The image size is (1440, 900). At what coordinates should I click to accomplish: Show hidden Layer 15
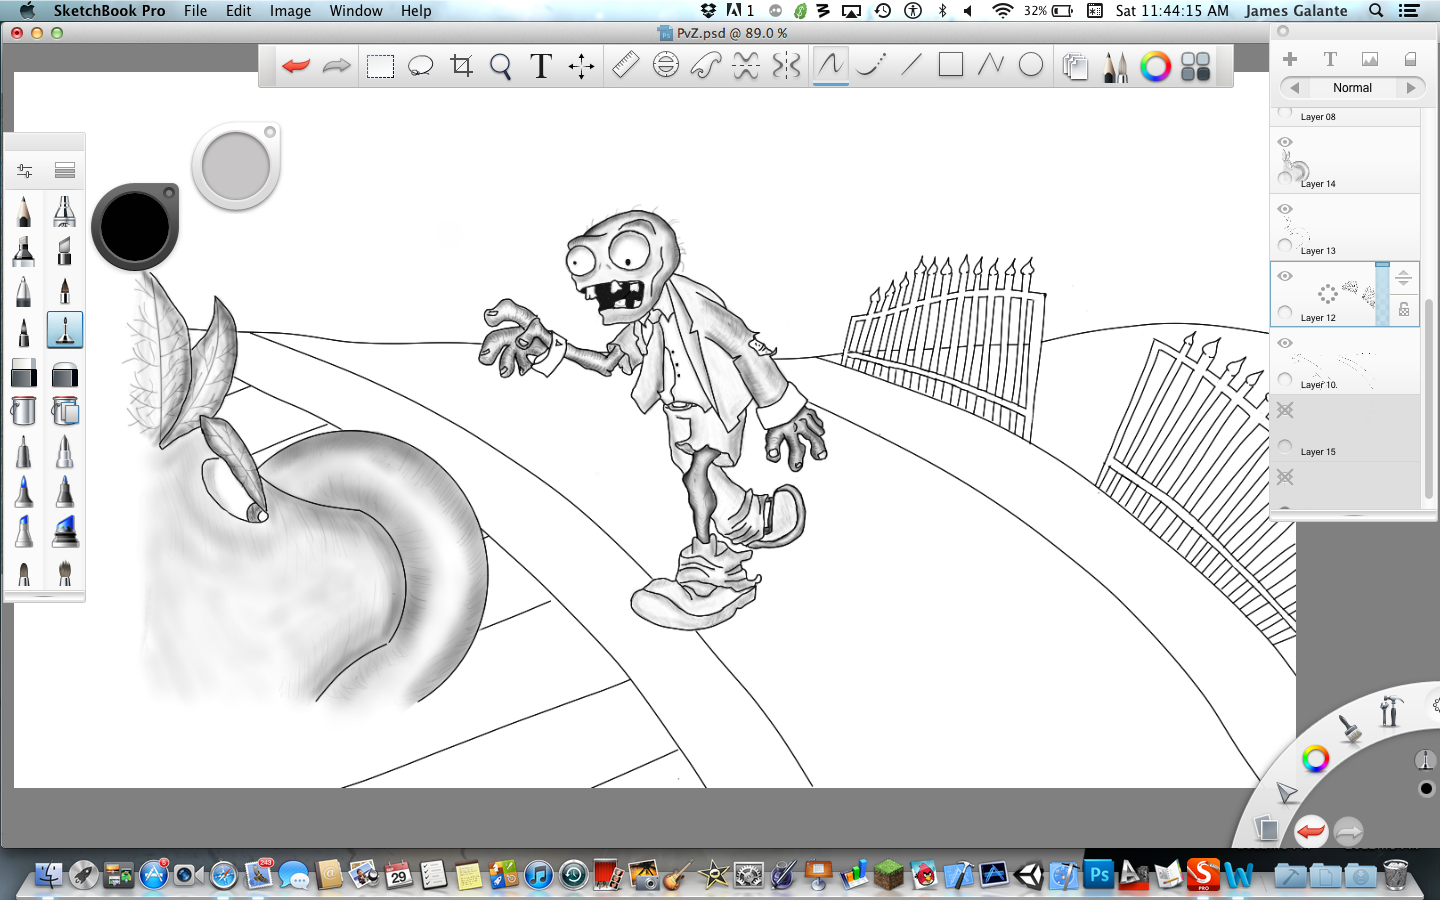(x=1285, y=410)
